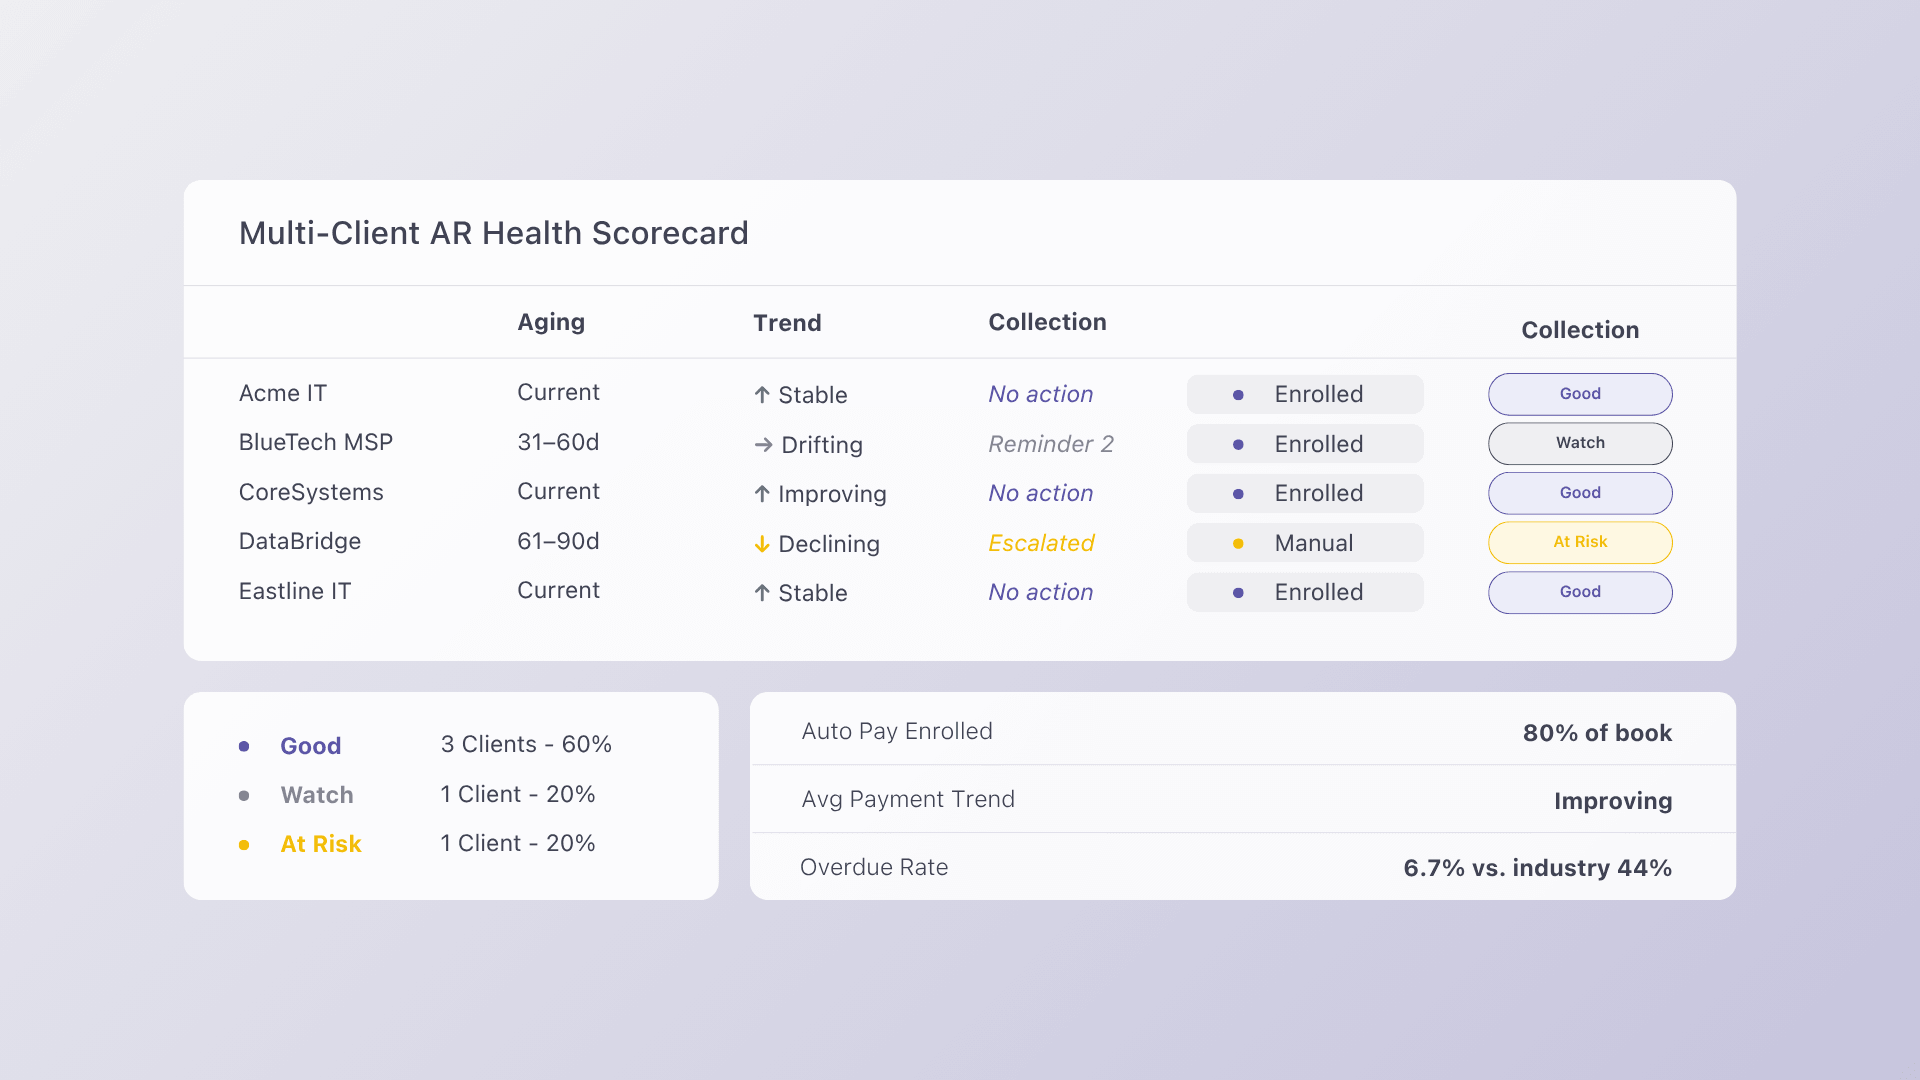
Task: Click the Enrolled pill for CoreSystems
Action: click(1305, 493)
